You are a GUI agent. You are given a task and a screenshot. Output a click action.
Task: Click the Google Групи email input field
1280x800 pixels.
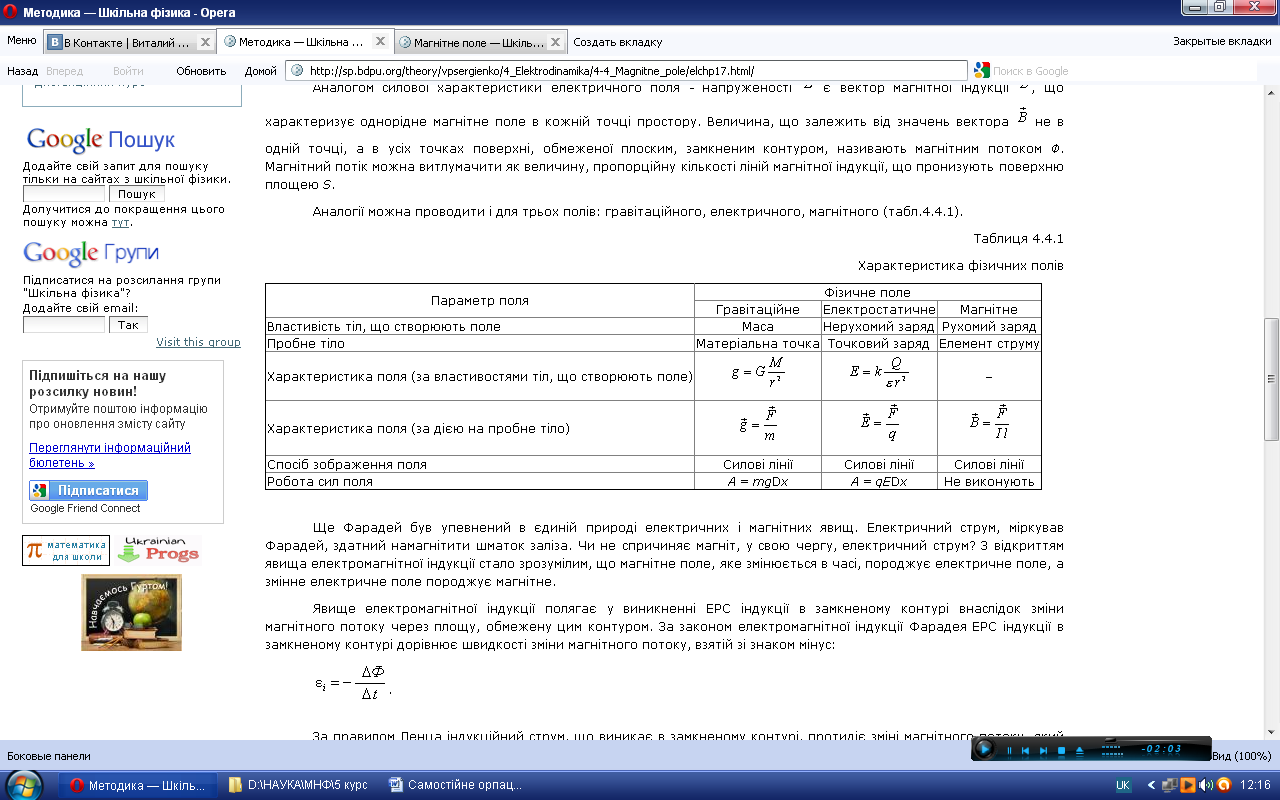[64, 325]
